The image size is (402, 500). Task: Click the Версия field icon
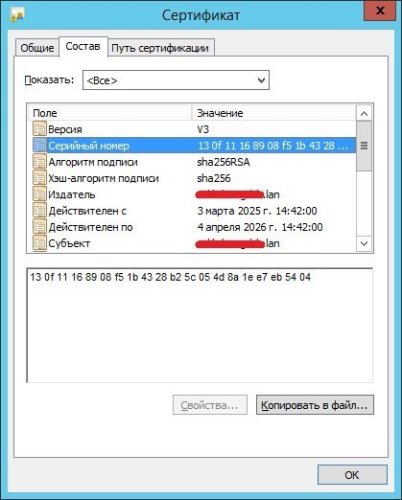pos(39,129)
